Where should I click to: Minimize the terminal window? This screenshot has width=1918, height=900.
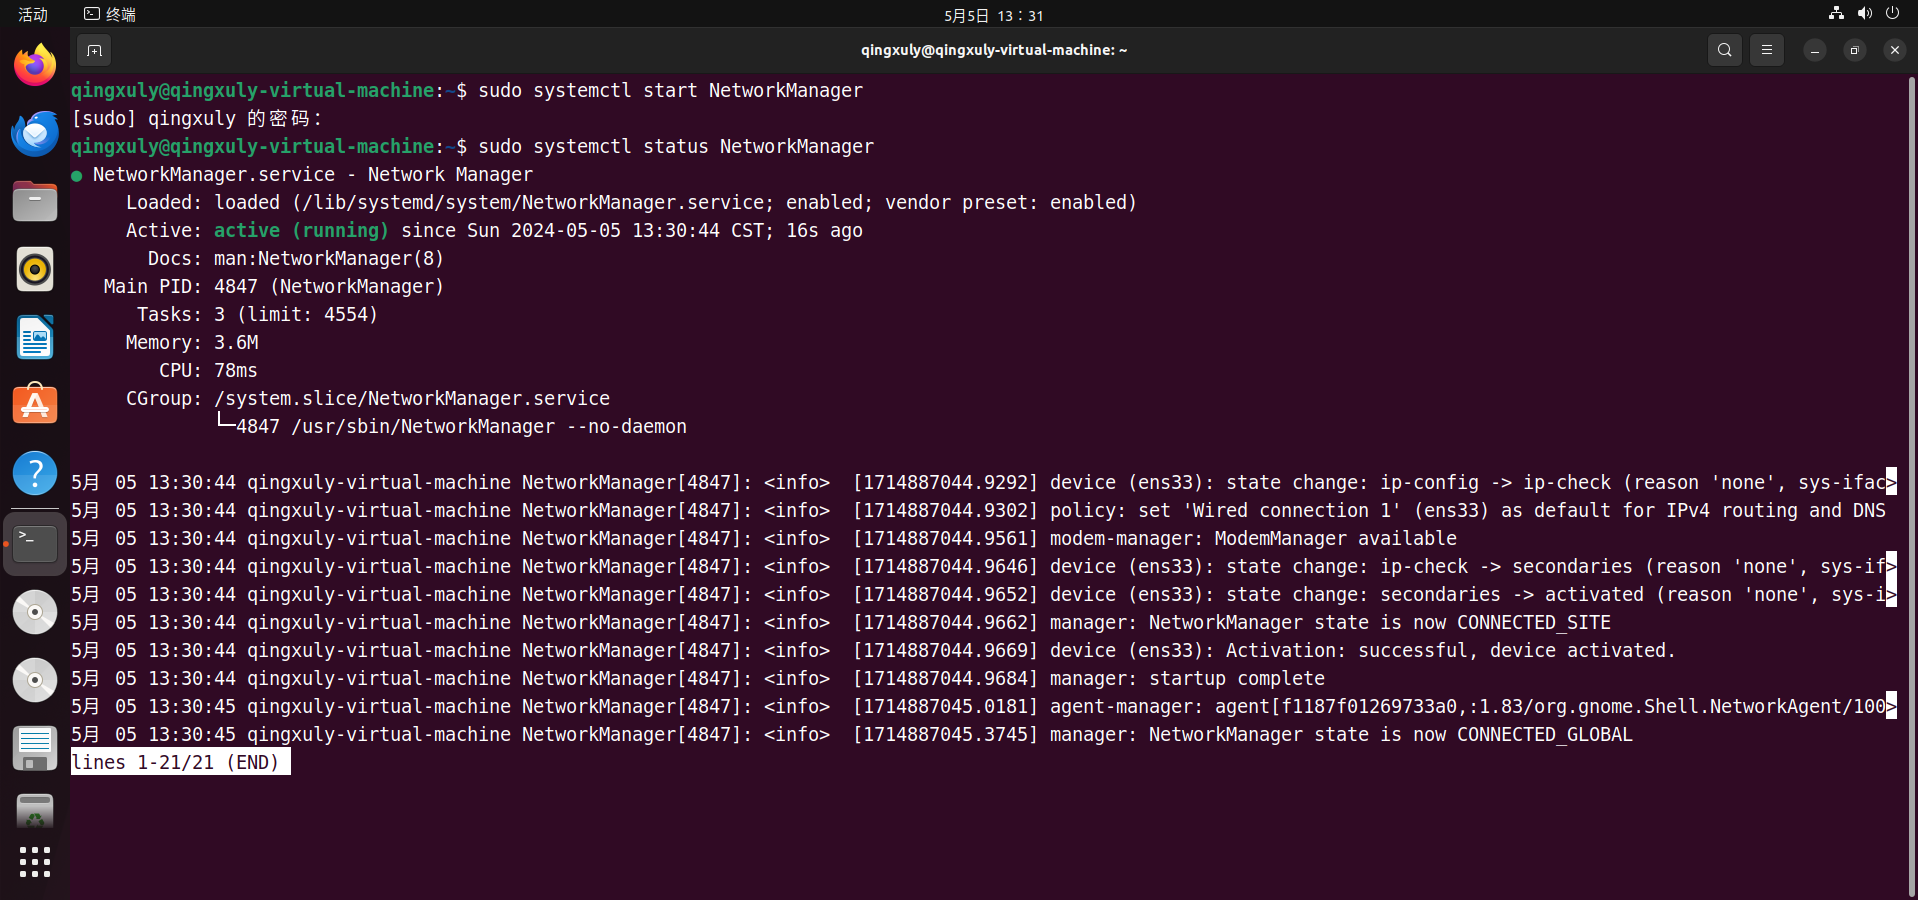(1815, 50)
